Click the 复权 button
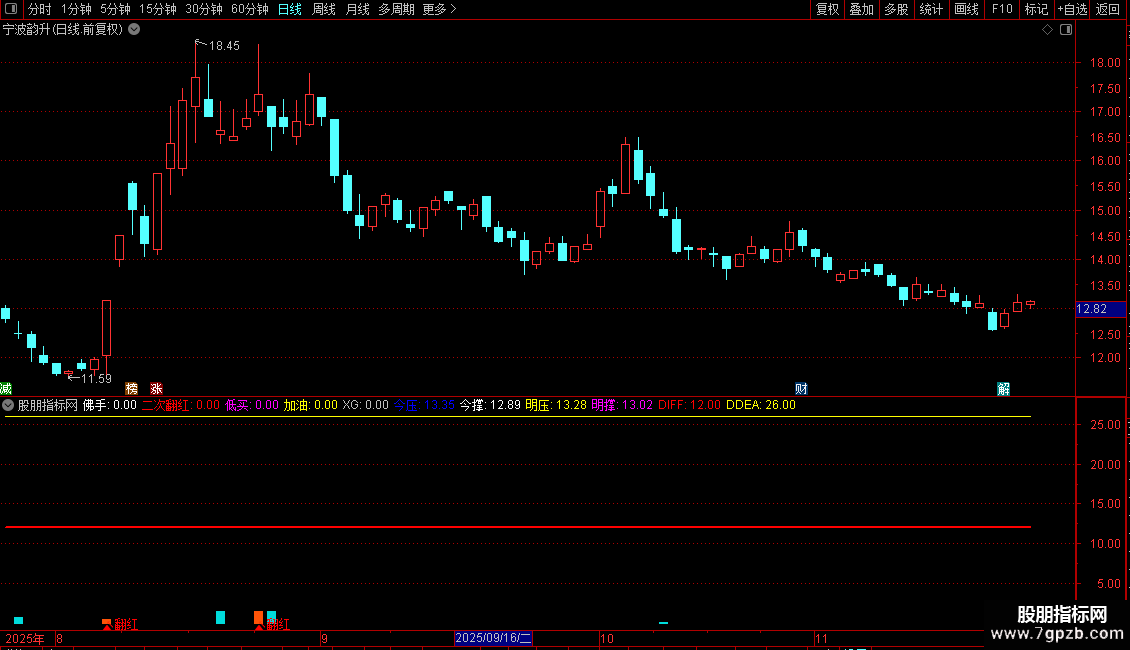Image resolution: width=1130 pixels, height=650 pixels. click(827, 9)
